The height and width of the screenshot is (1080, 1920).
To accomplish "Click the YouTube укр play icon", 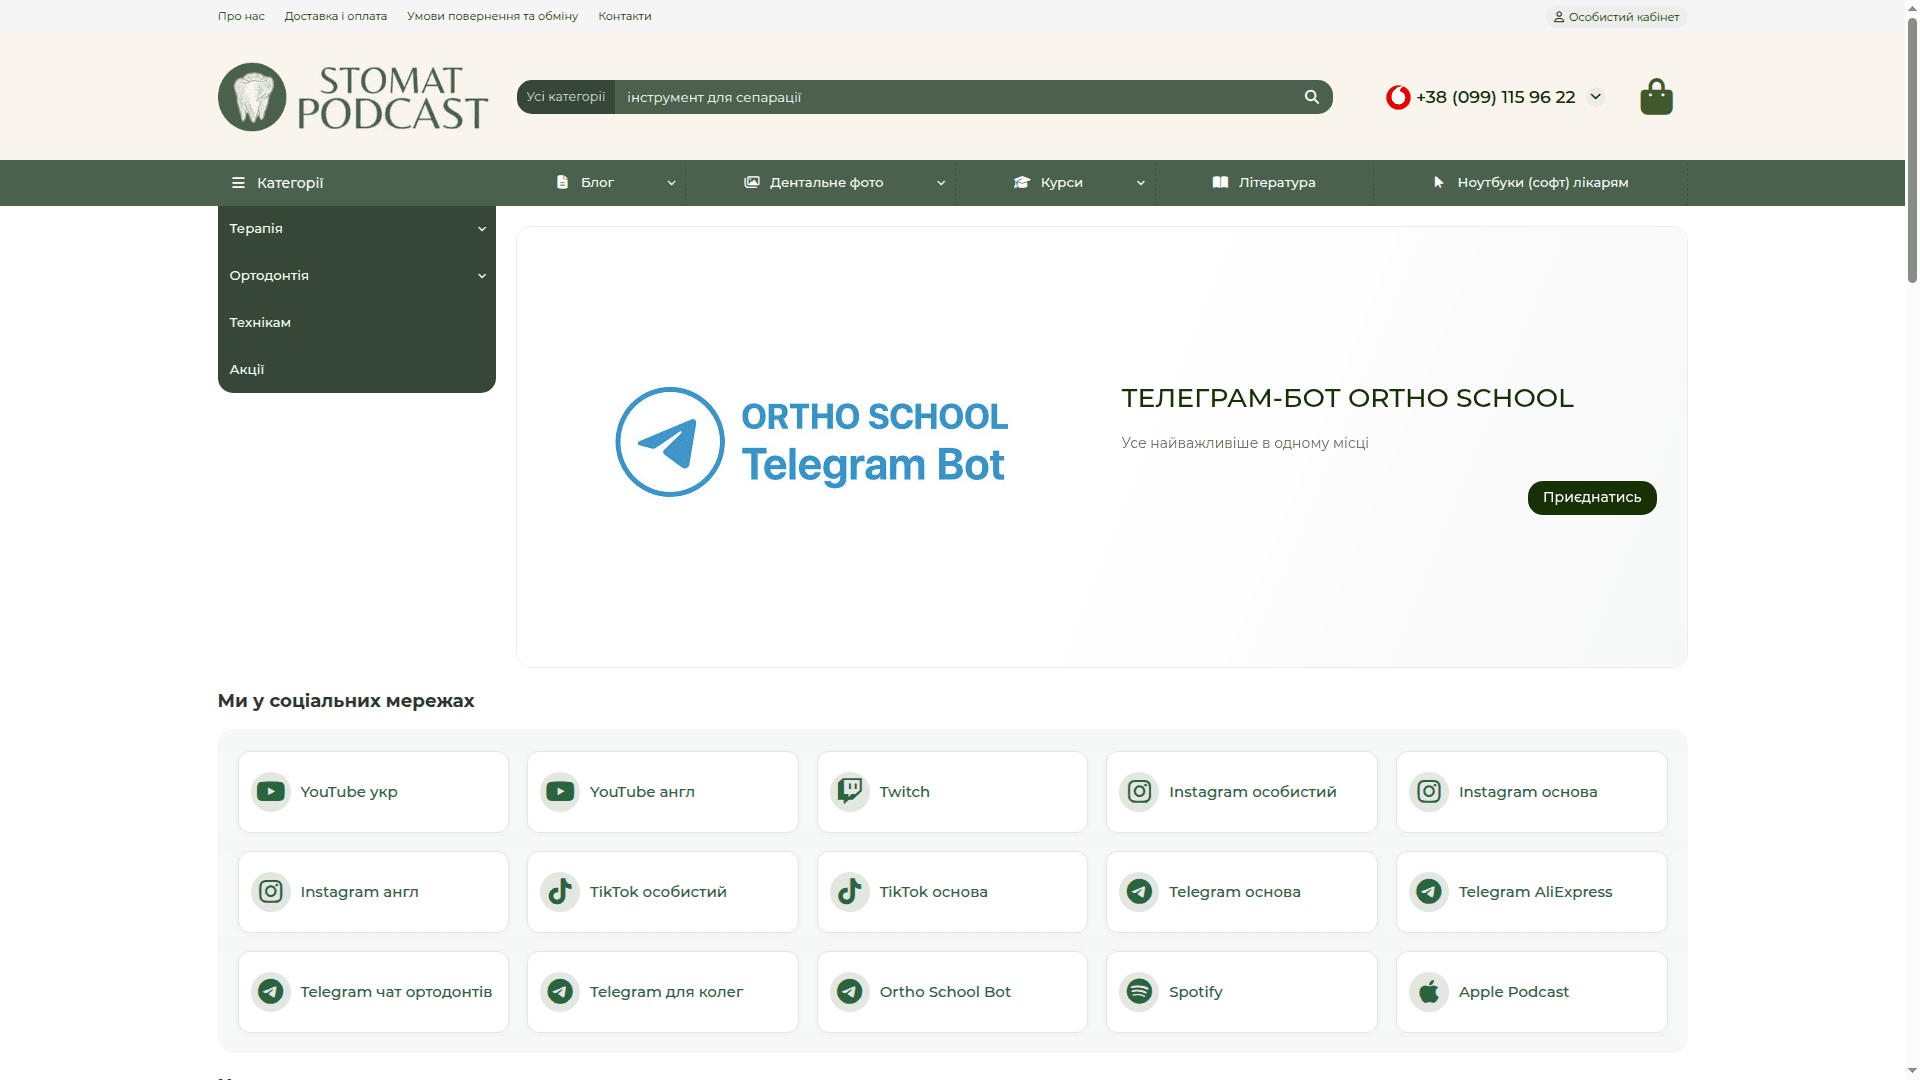I will [271, 792].
